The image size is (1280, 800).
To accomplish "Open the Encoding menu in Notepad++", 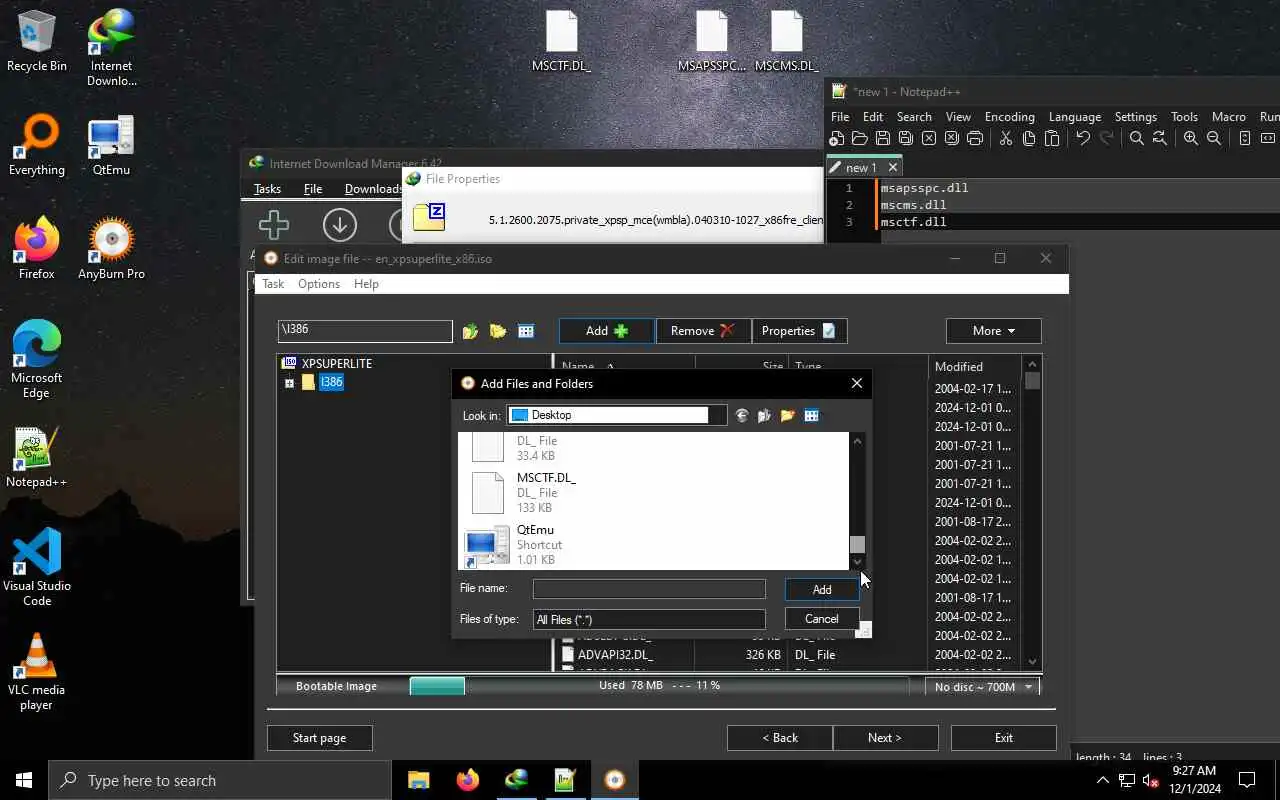I will pyautogui.click(x=1010, y=117).
